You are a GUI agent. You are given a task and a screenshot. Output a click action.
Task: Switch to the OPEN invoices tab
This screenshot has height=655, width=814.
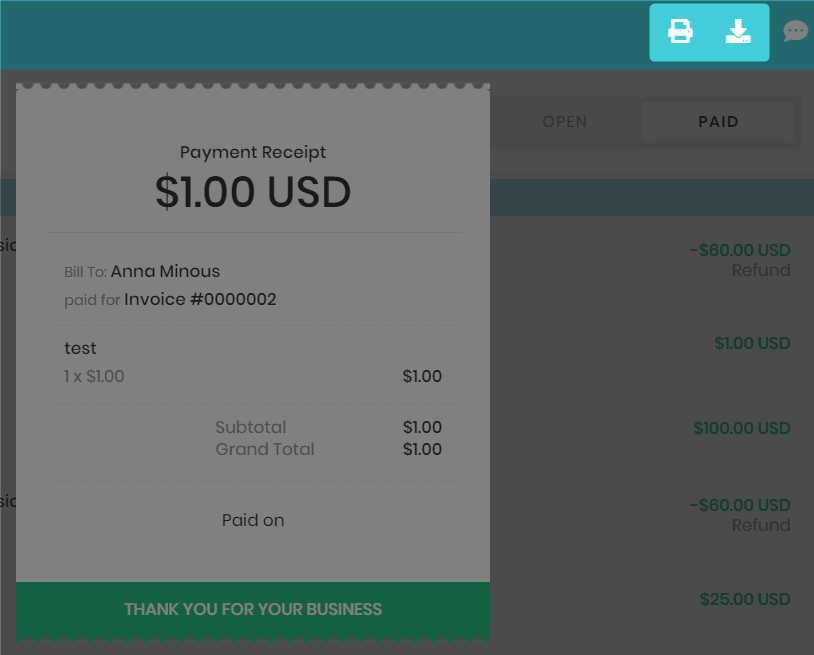[x=565, y=122]
